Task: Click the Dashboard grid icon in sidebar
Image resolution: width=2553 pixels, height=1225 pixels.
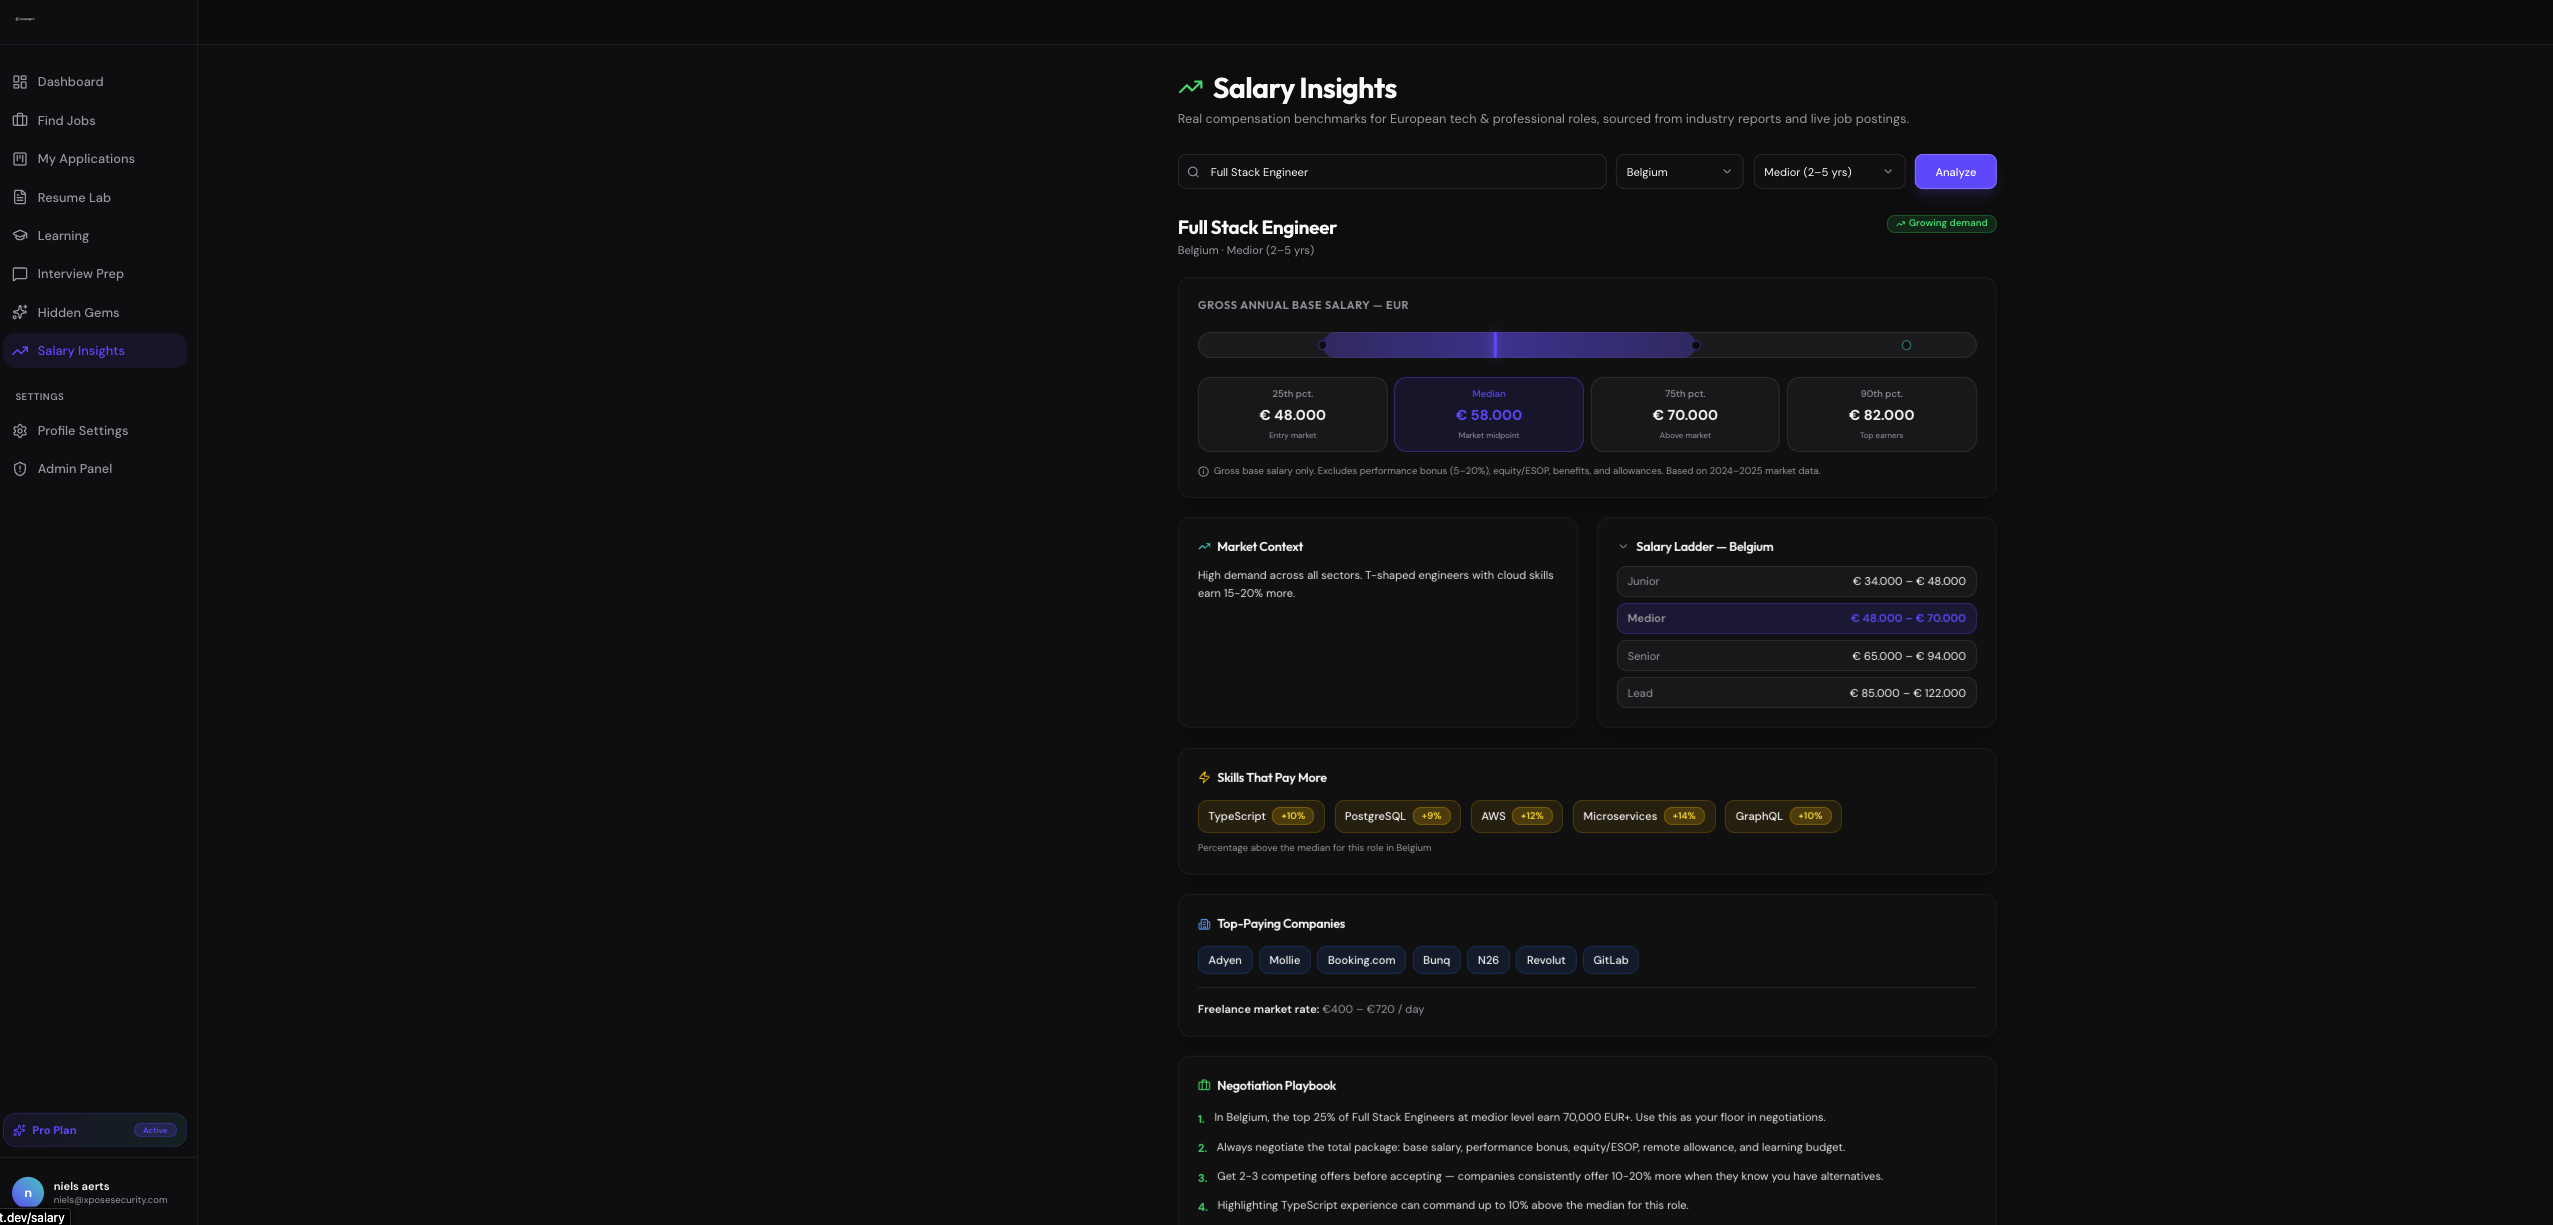Action: pyautogui.click(x=20, y=82)
